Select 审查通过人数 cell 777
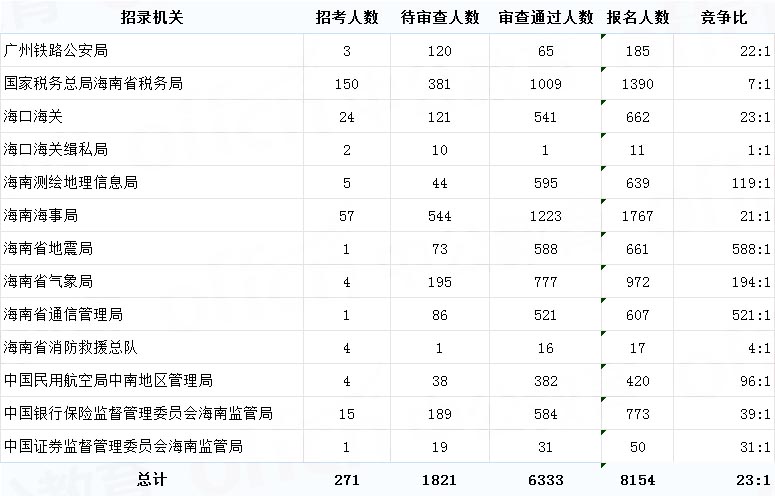Image resolution: width=775 pixels, height=496 pixels. point(546,282)
